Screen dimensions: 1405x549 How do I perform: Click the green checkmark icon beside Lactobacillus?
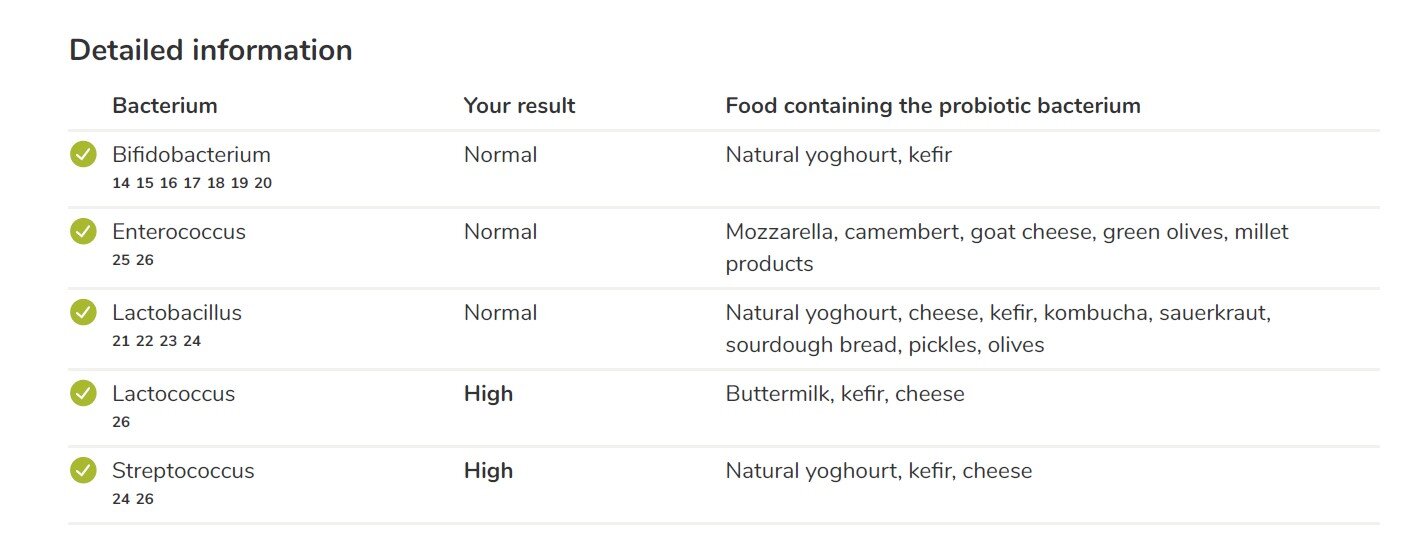coord(83,313)
